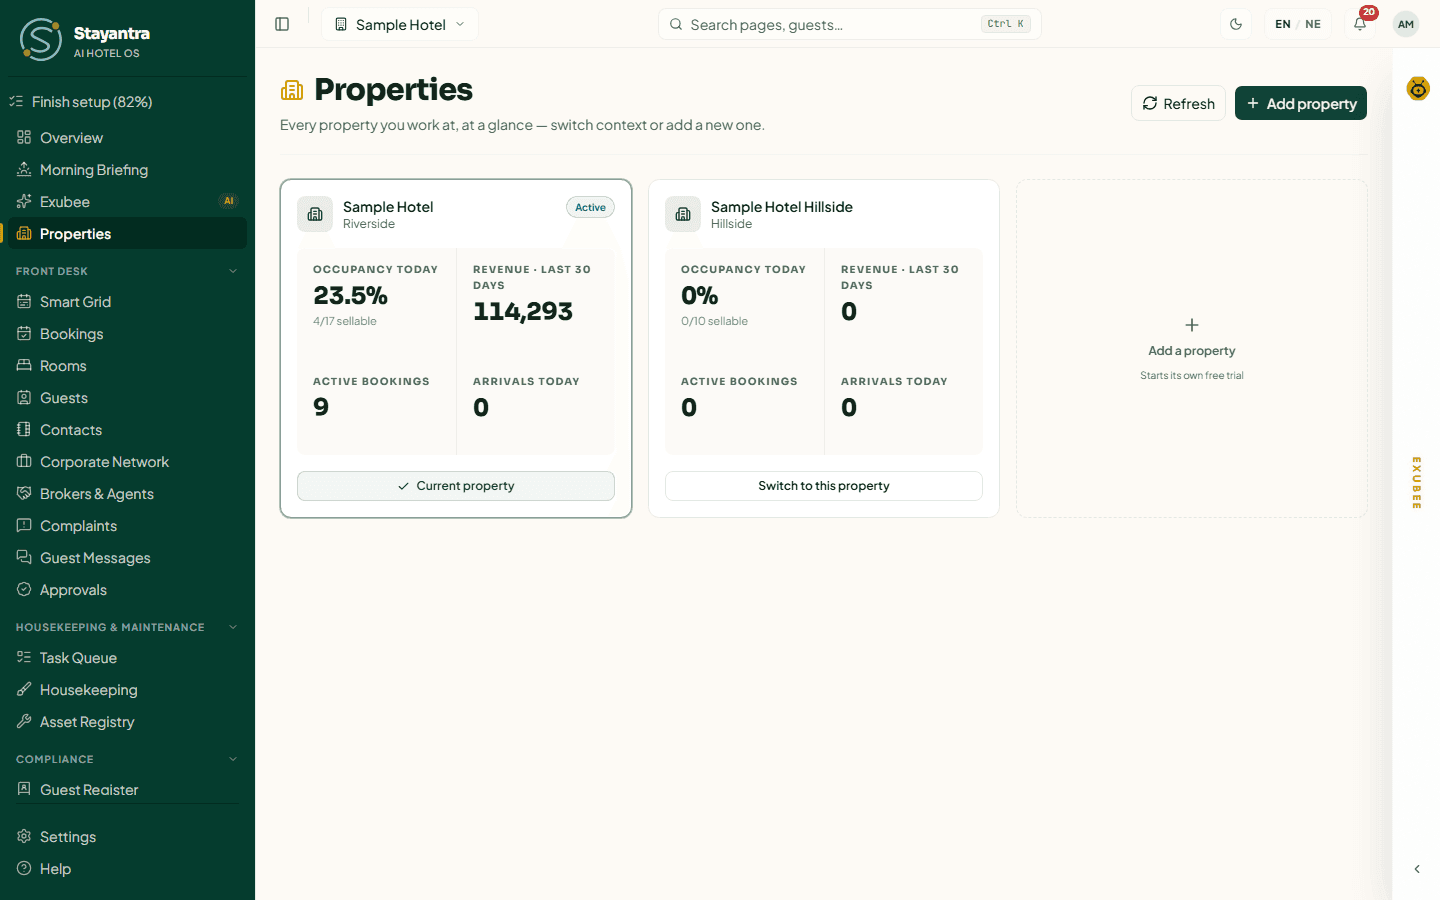The image size is (1440, 900).
Task: Collapse the Front Desk section
Action: tap(233, 271)
